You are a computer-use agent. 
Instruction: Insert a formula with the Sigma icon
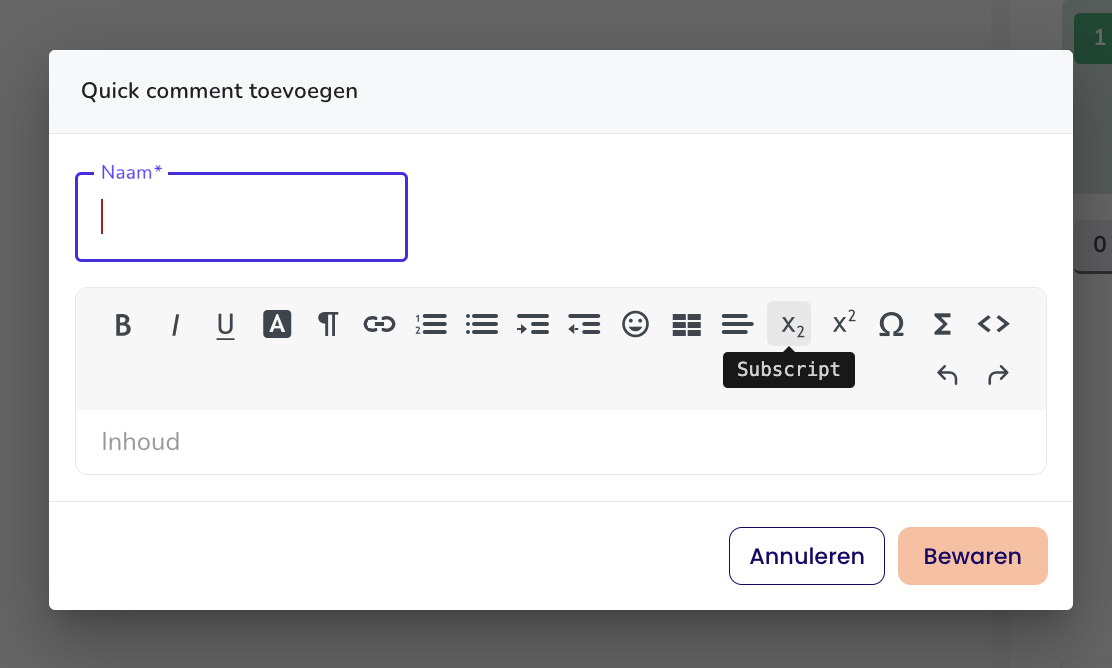(x=943, y=324)
